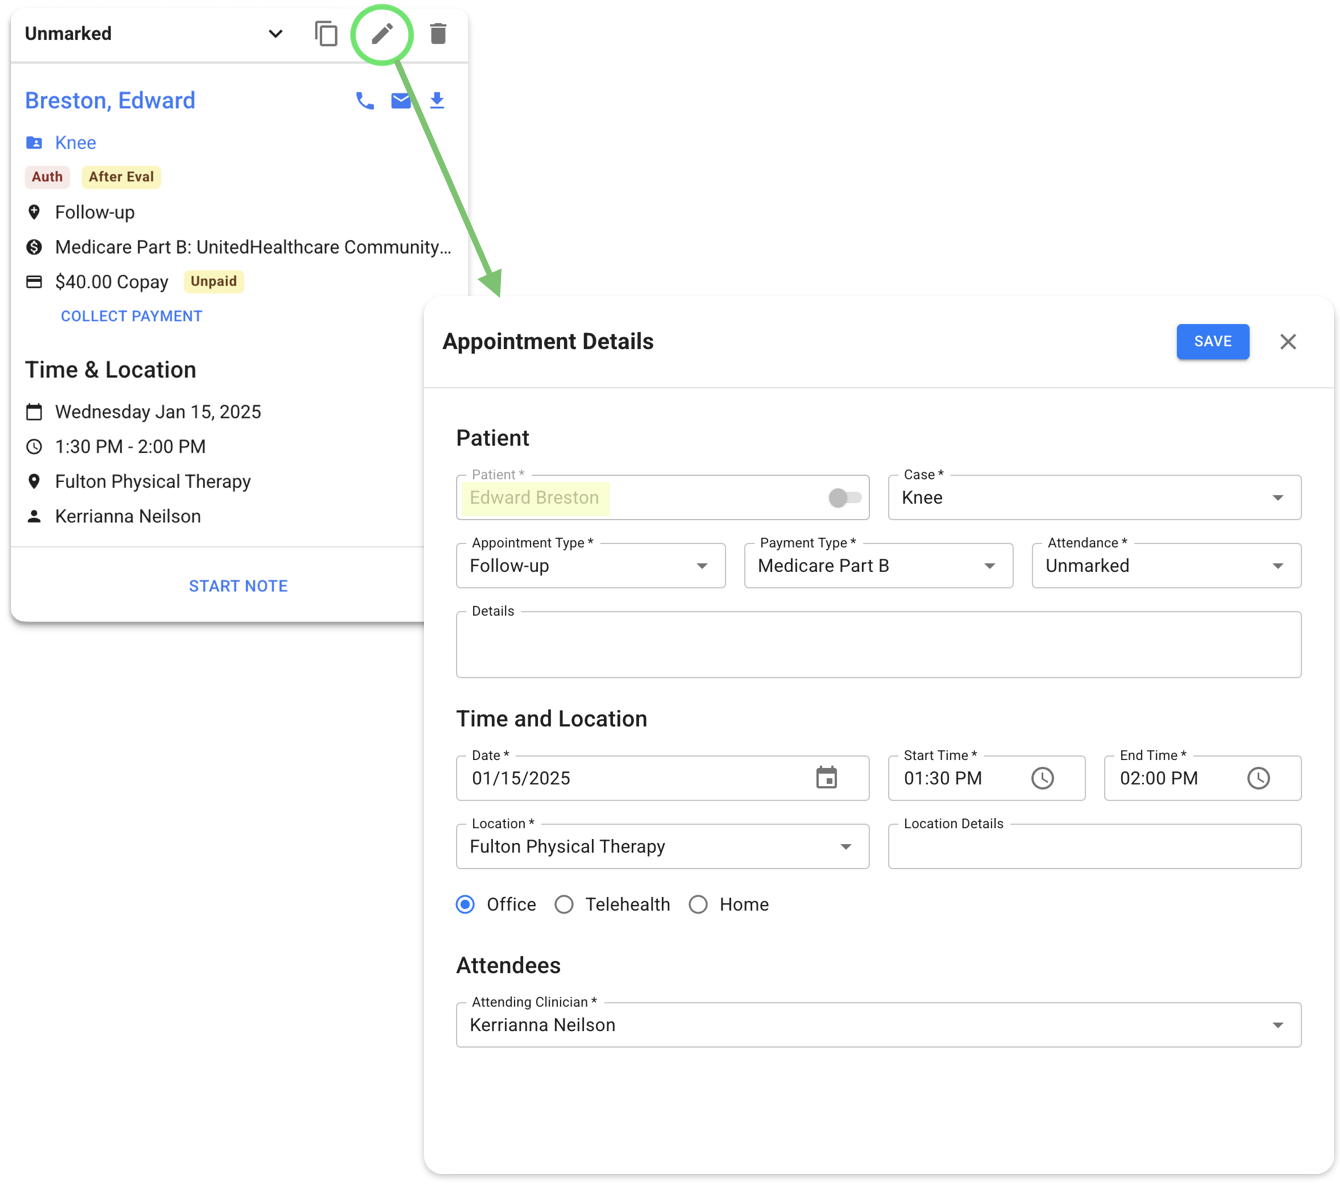
Task: Email patient using the envelope icon
Action: (x=401, y=101)
